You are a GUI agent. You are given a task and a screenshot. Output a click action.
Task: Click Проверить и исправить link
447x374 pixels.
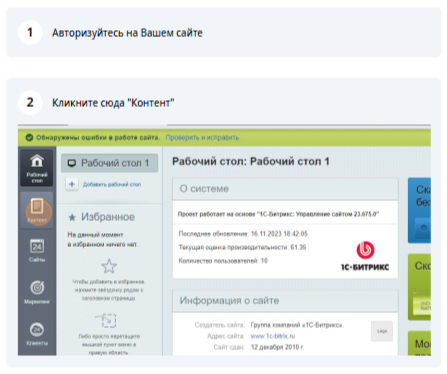point(202,138)
